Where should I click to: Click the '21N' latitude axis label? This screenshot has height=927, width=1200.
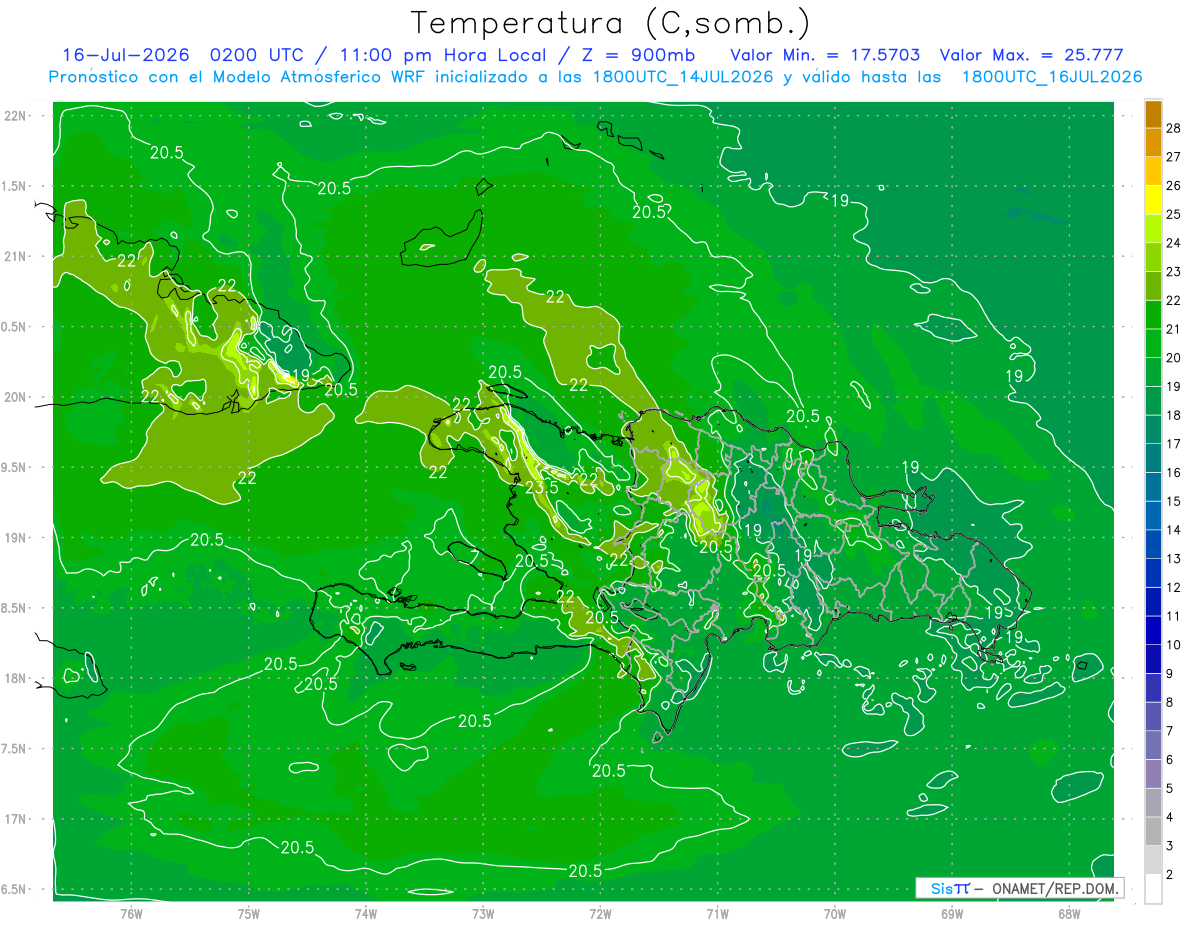[x=15, y=257]
